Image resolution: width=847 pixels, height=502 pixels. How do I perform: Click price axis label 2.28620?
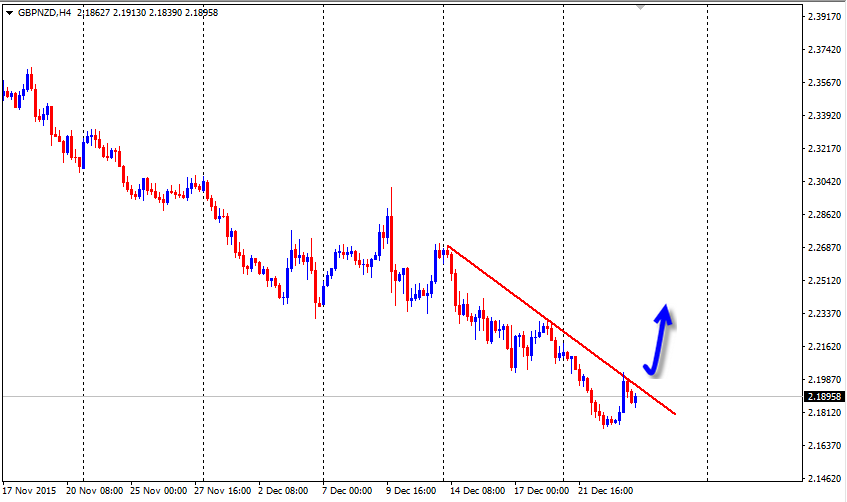(824, 215)
